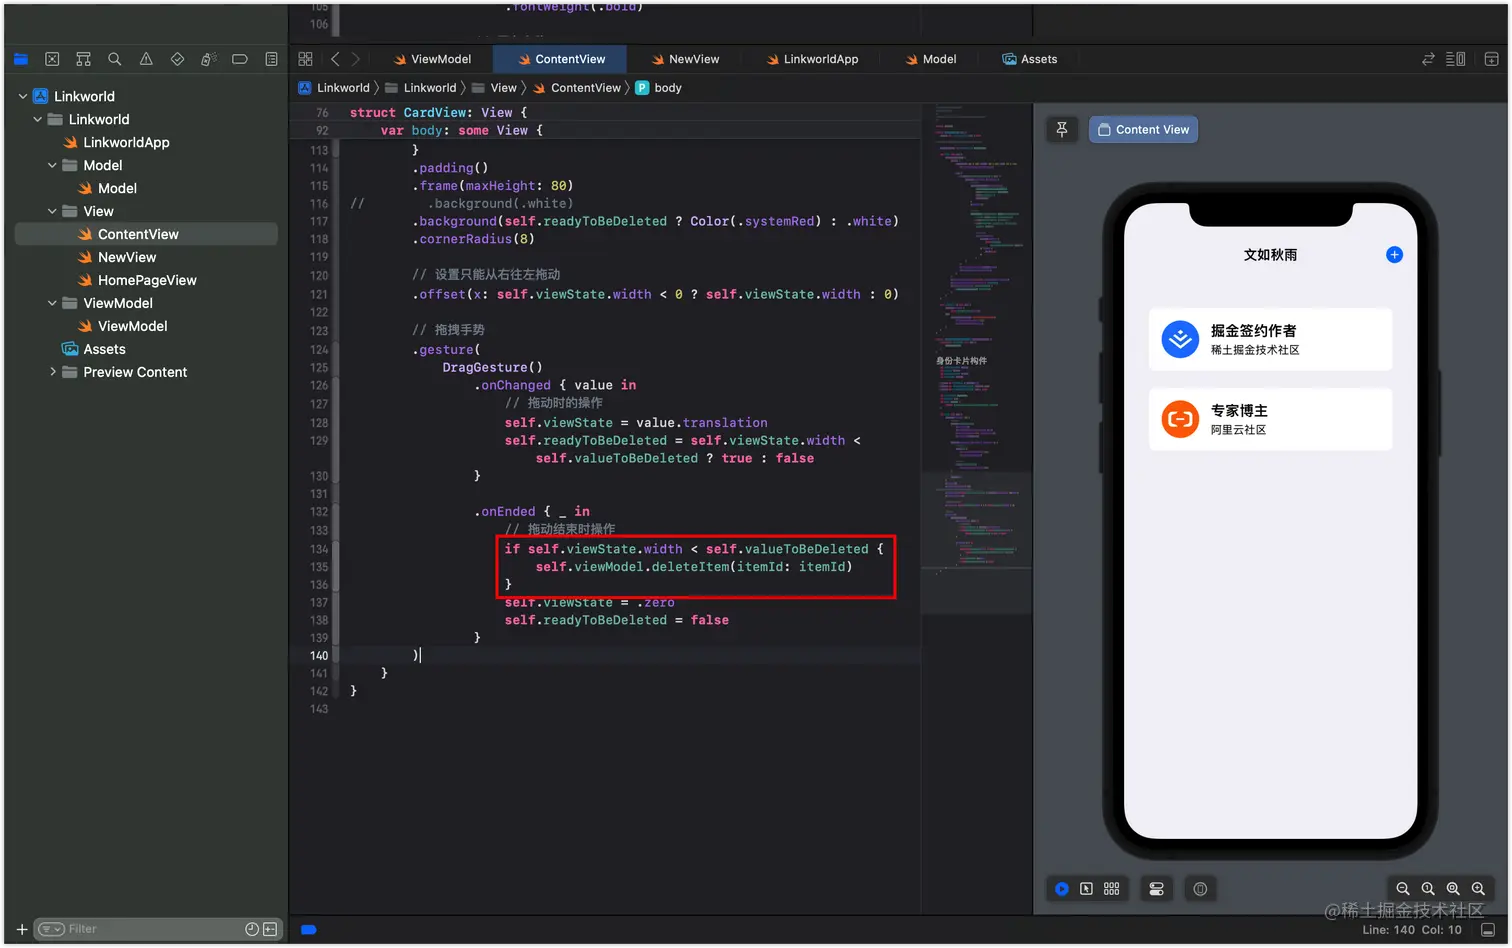
Task: Add a new file with plus button
Action: coord(22,929)
